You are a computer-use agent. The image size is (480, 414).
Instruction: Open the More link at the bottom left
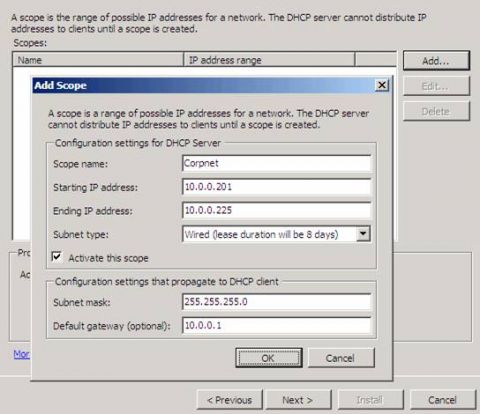[x=22, y=354]
